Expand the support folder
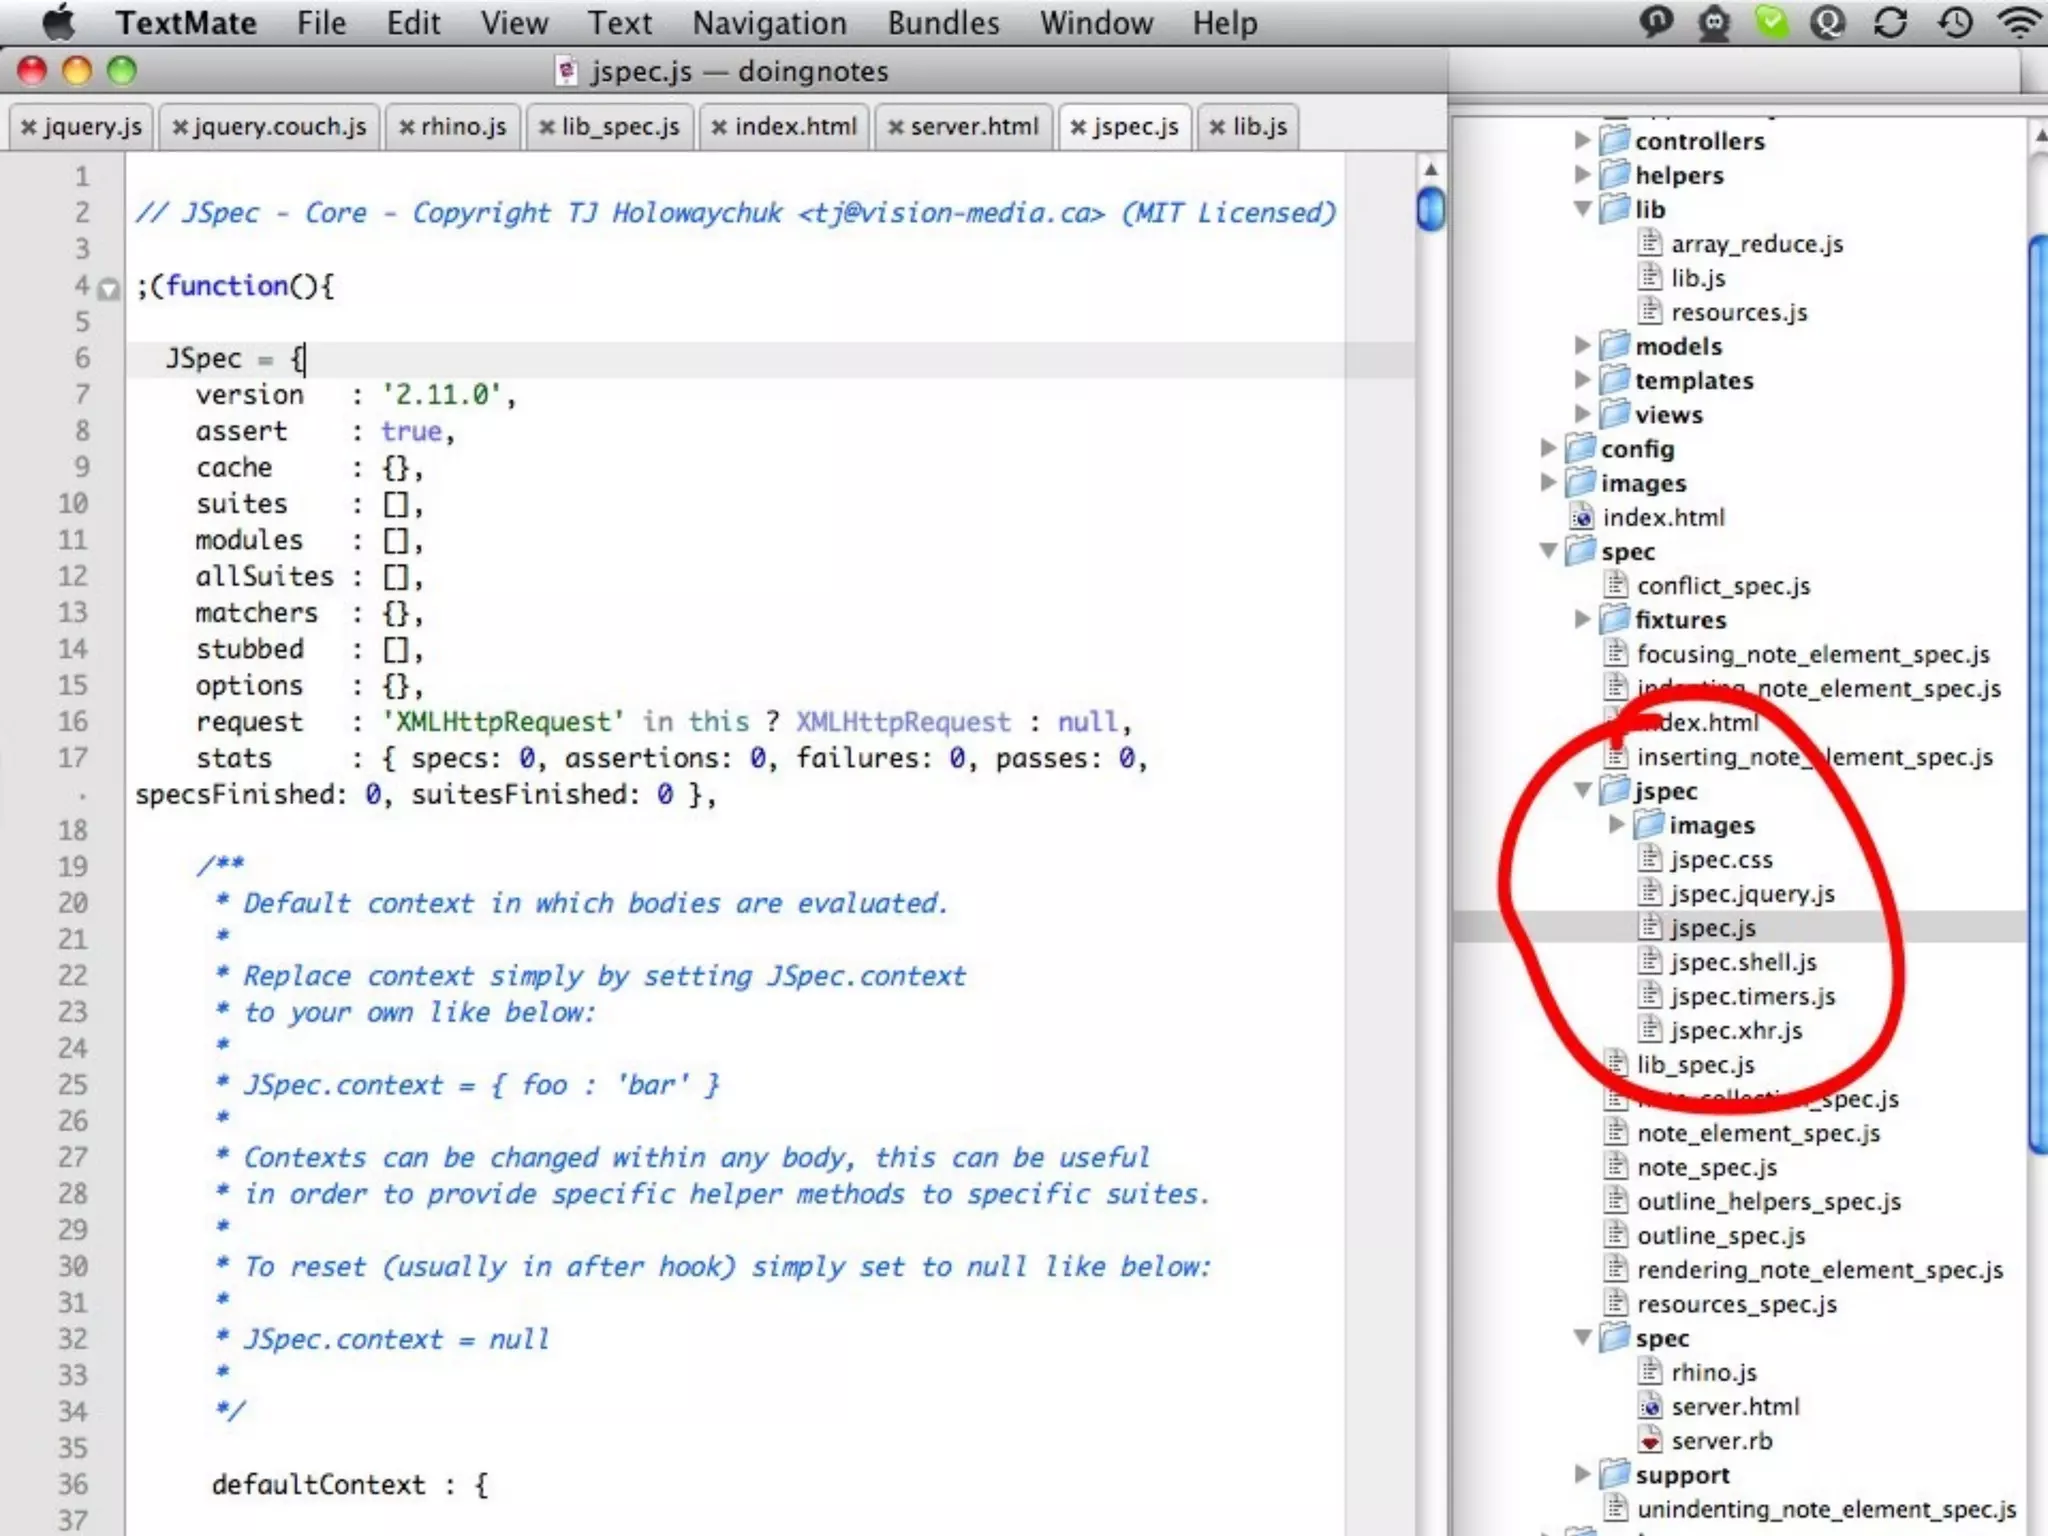The width and height of the screenshot is (2048, 1536). tap(1582, 1474)
